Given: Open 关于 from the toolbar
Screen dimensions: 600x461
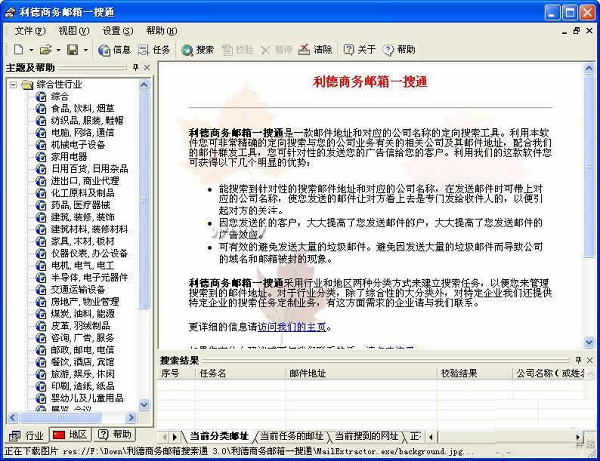Looking at the screenshot, I should [x=359, y=50].
